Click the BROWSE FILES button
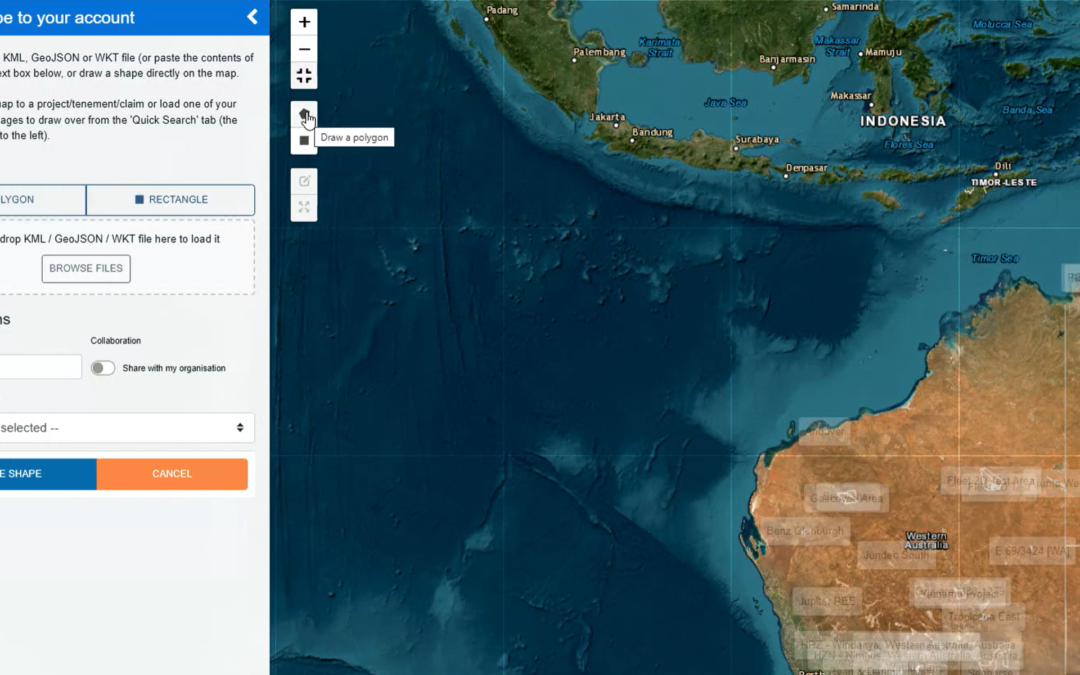This screenshot has height=675, width=1080. tap(85, 268)
